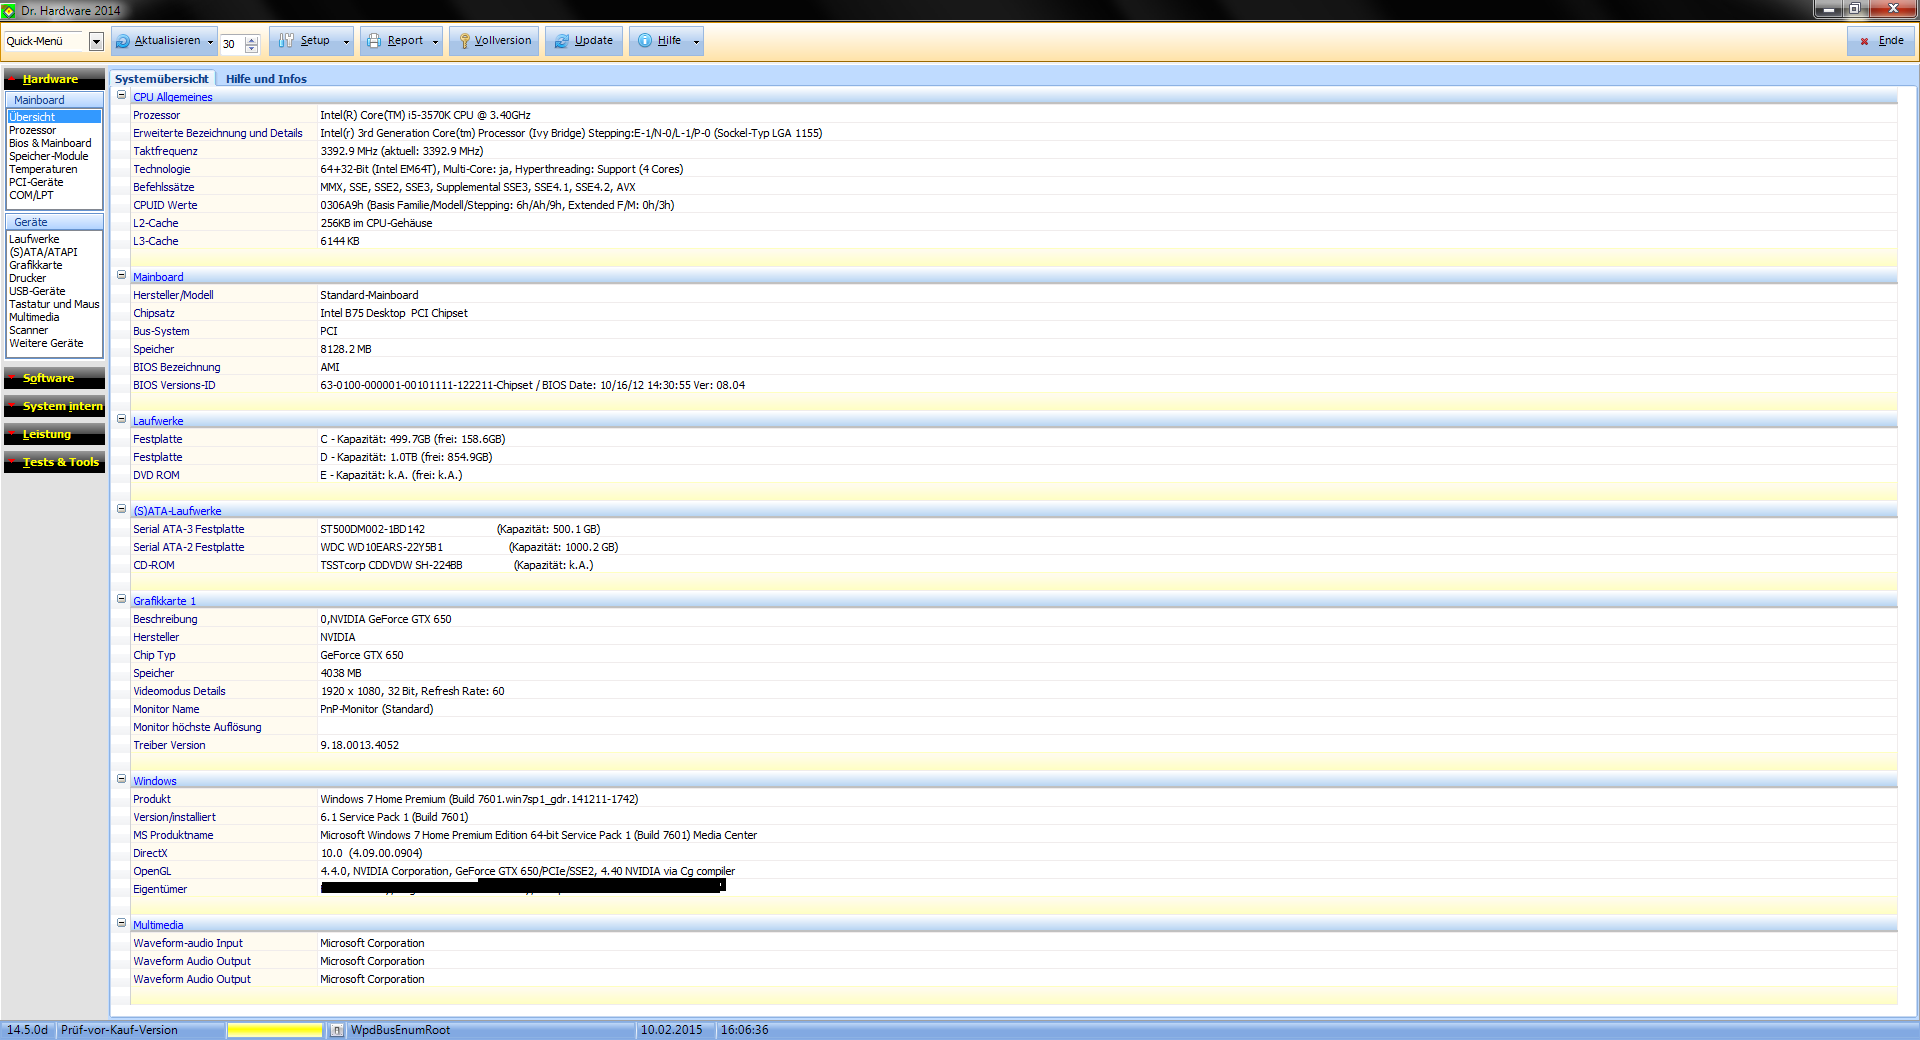Viewport: 1920px width, 1040px height.
Task: Click the refresh interval field showing 30
Action: [x=233, y=44]
